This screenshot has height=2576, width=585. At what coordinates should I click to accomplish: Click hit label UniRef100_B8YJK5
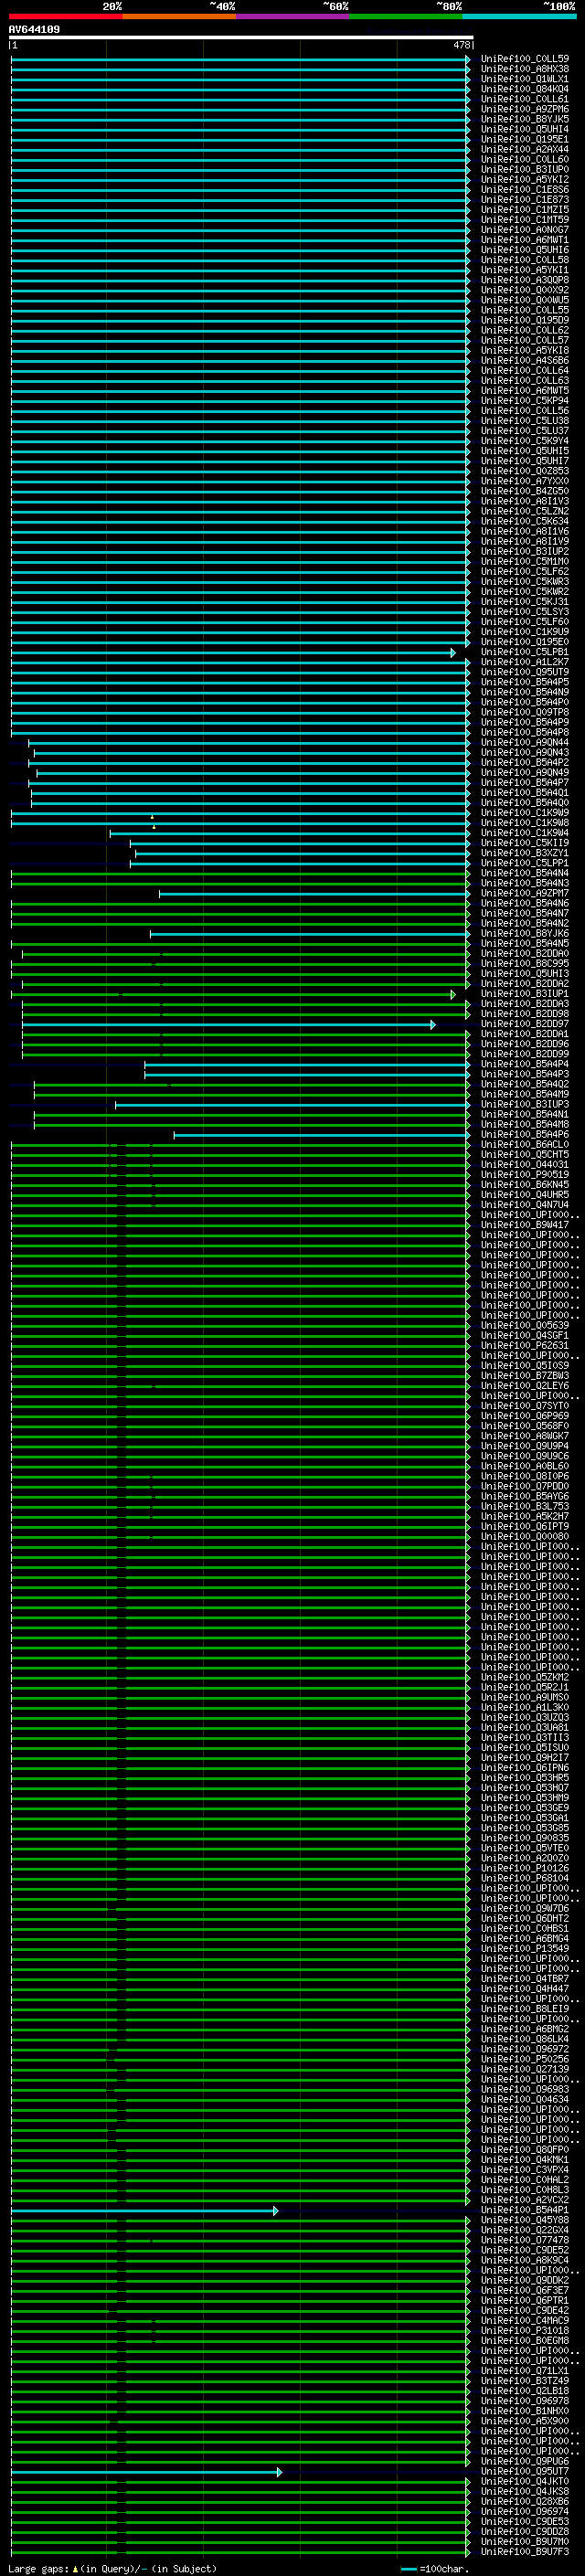coord(525,119)
